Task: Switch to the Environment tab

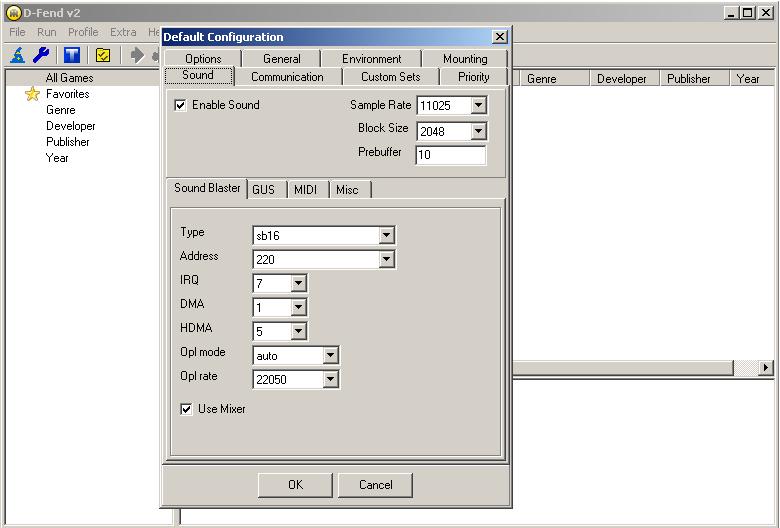Action: 372,59
